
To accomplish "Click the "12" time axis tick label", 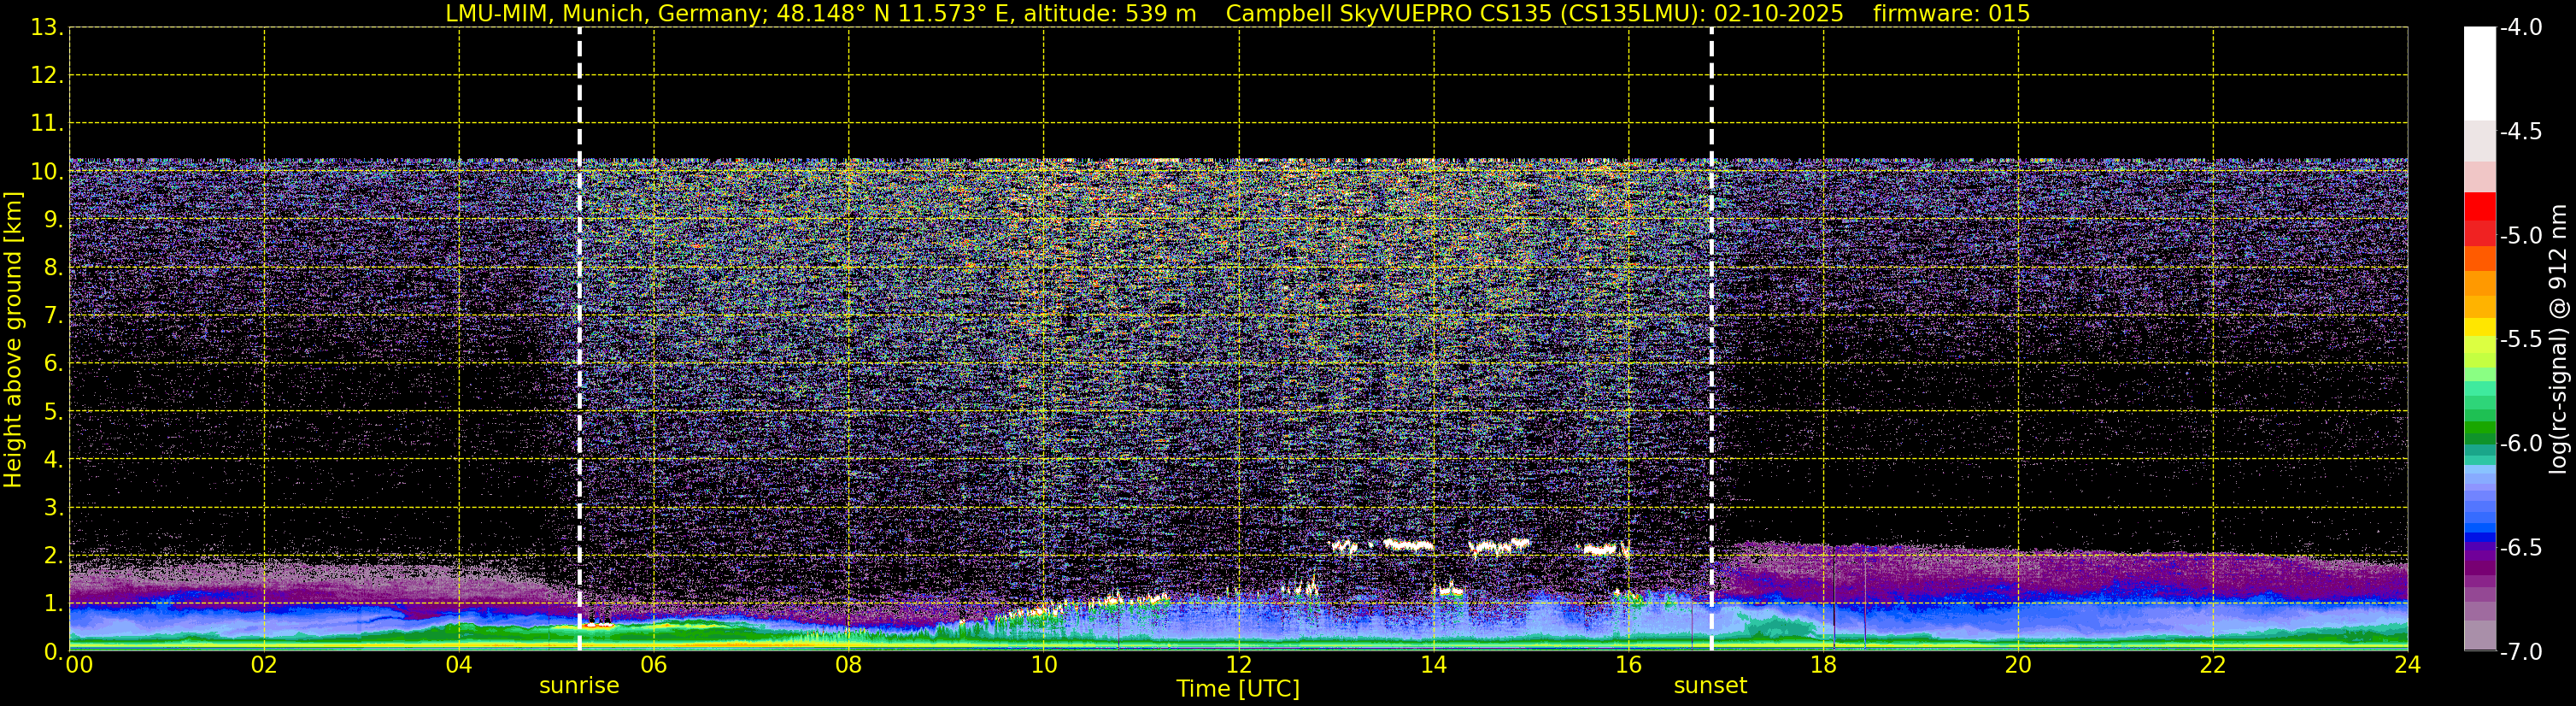I will 1239,665.
